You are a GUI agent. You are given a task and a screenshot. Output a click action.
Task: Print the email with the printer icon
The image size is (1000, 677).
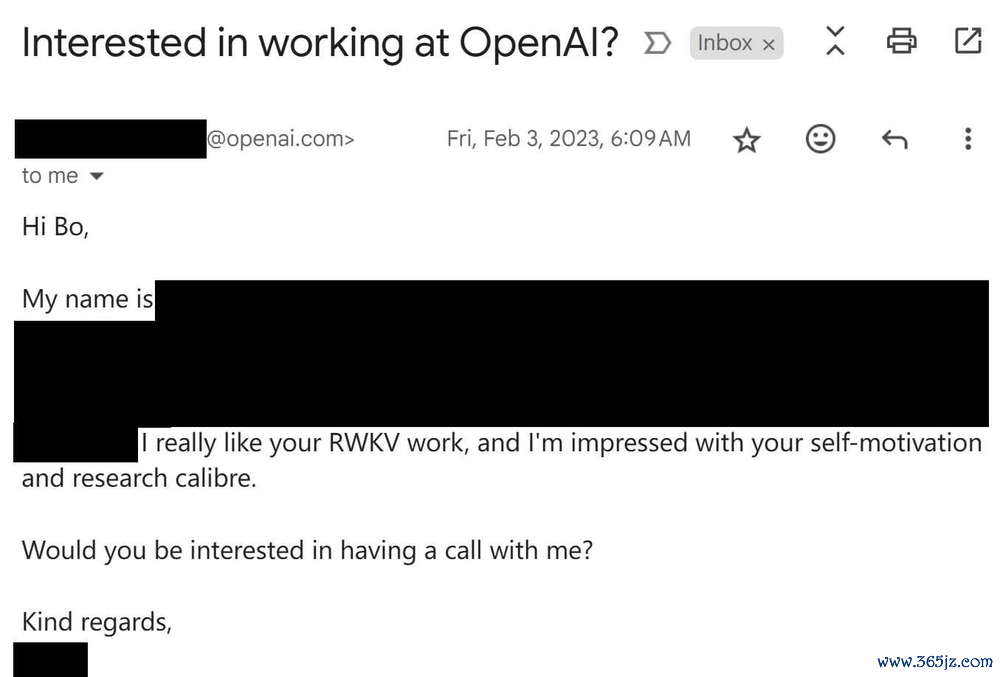pyautogui.click(x=901, y=41)
